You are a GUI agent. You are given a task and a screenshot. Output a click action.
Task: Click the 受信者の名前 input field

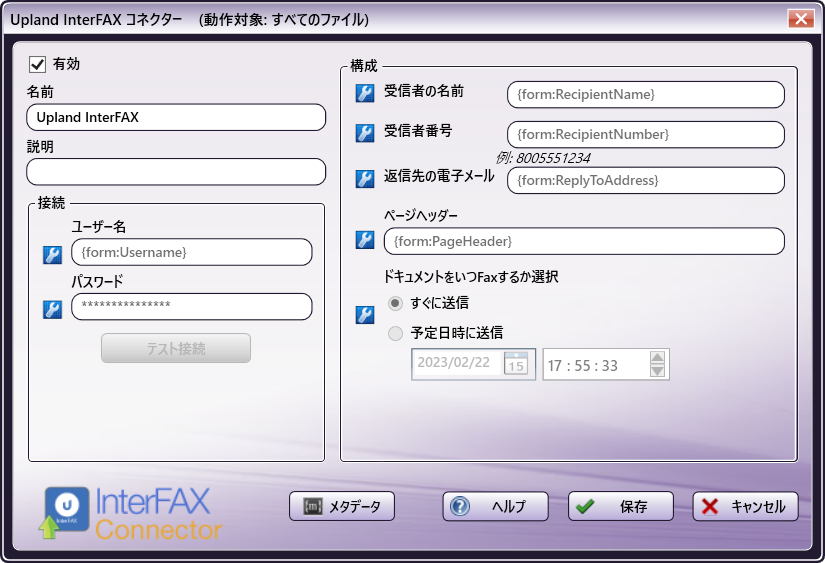point(646,95)
